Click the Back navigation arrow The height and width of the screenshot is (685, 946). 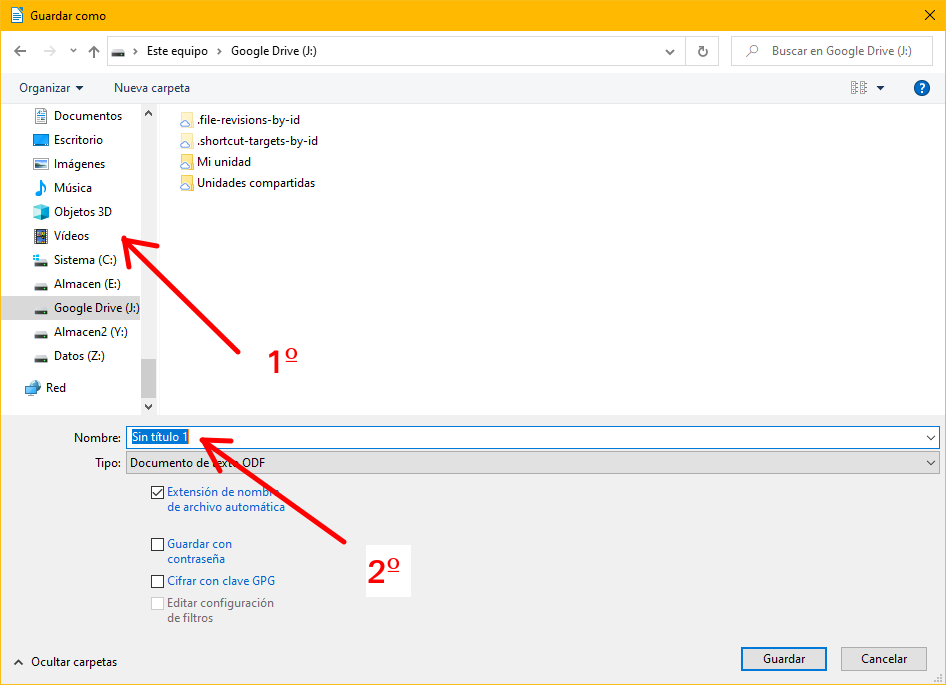pos(21,51)
